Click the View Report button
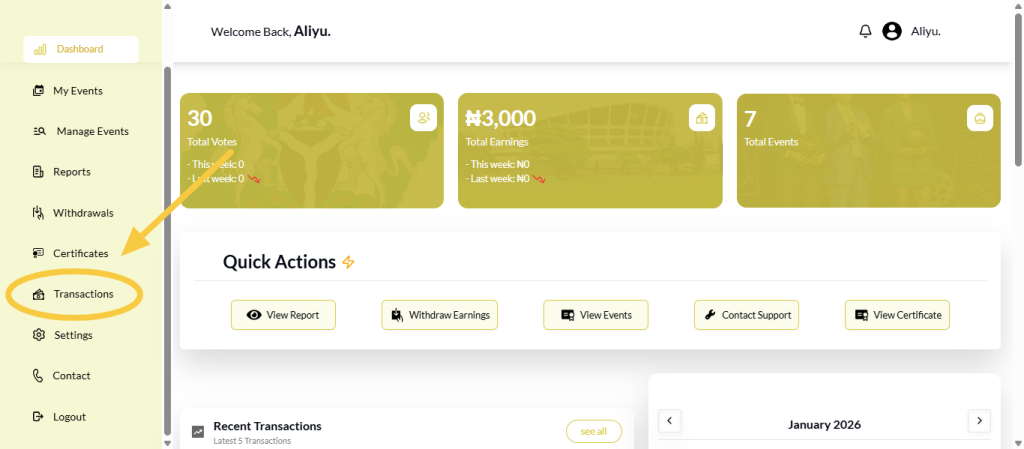The image size is (1024, 449). pyautogui.click(x=283, y=315)
